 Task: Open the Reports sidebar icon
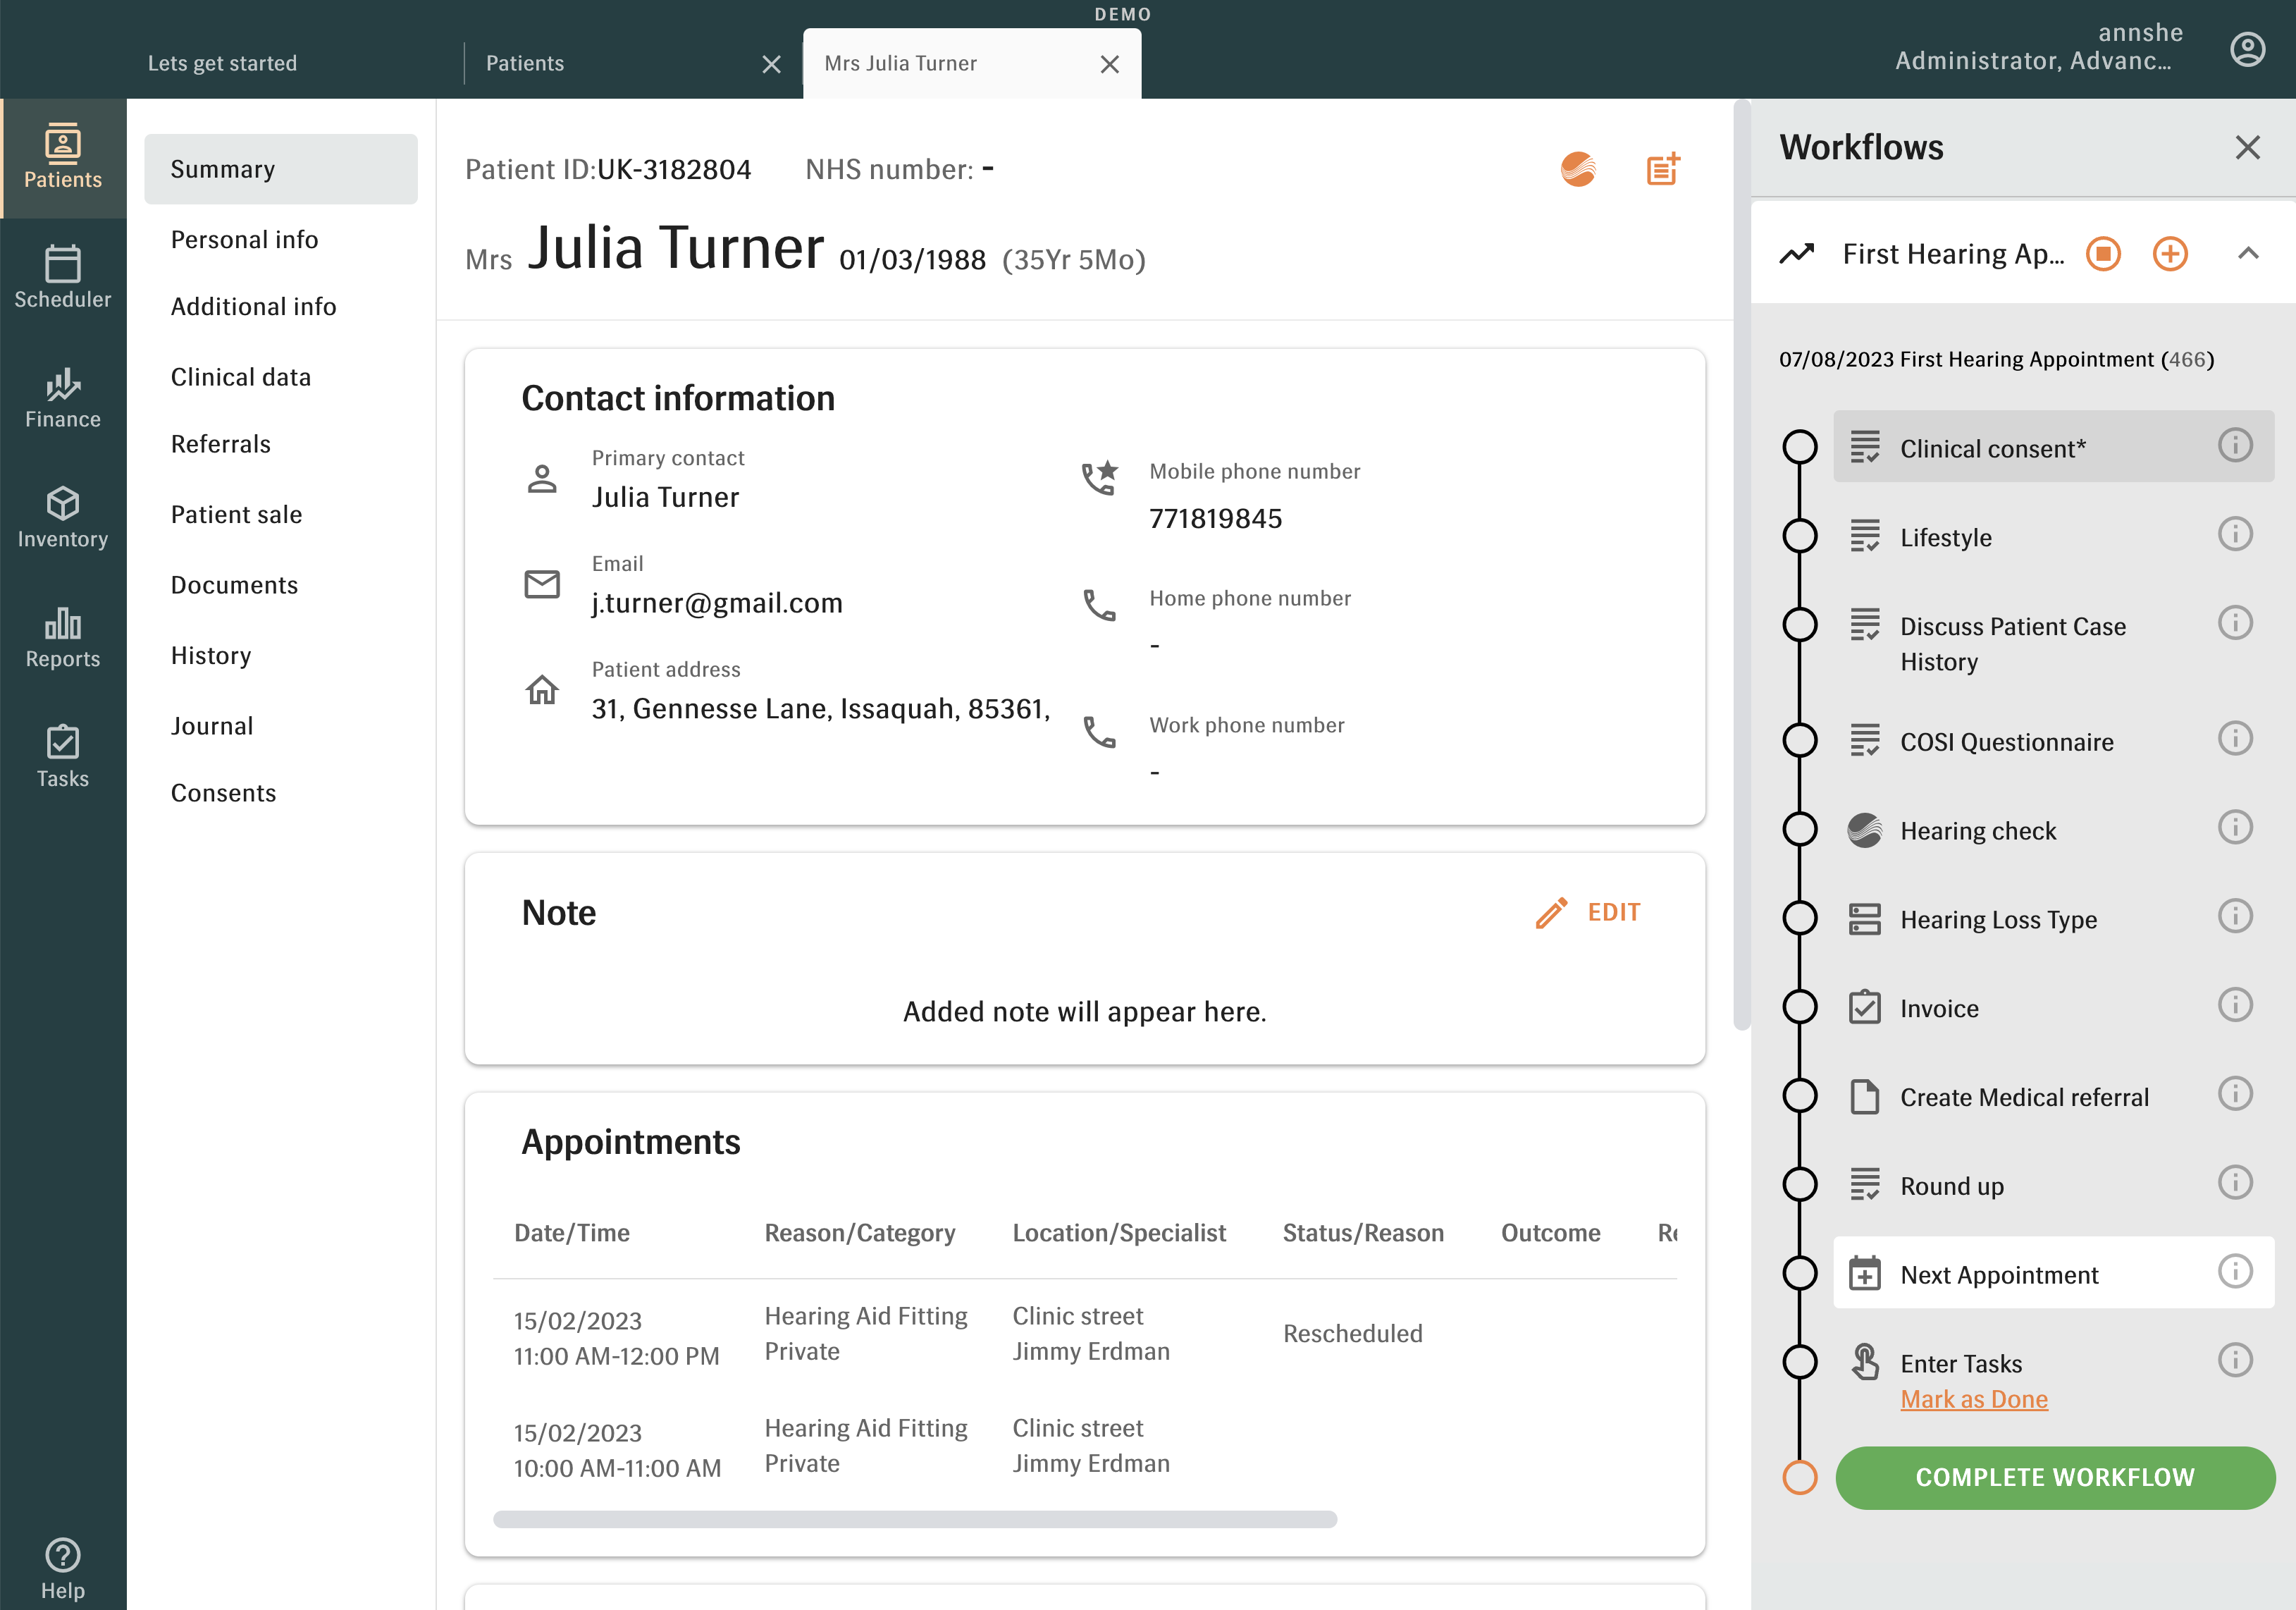coord(62,637)
